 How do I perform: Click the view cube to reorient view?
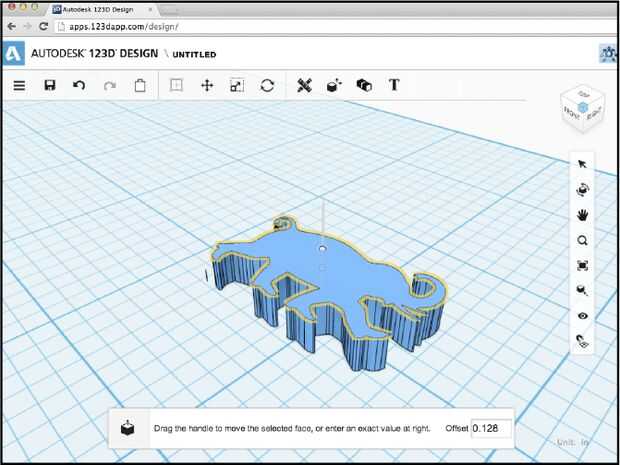click(x=582, y=108)
